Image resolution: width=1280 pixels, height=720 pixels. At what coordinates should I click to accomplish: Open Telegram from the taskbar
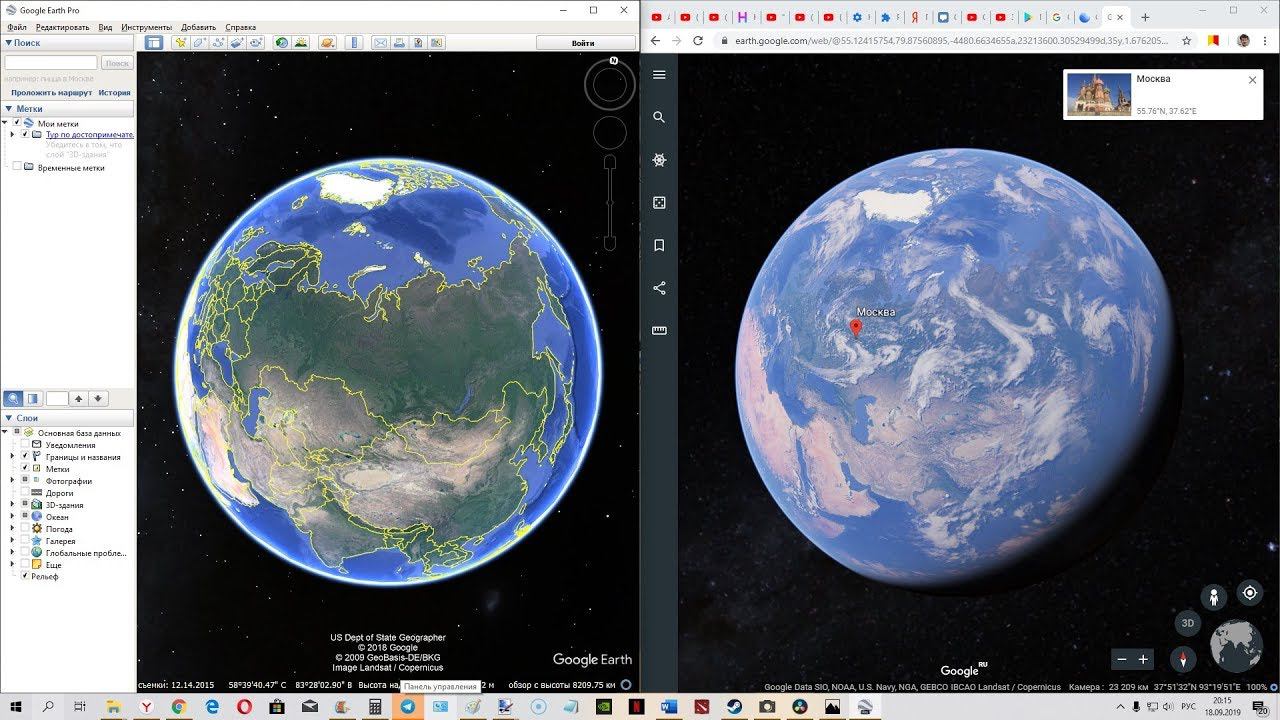point(407,706)
